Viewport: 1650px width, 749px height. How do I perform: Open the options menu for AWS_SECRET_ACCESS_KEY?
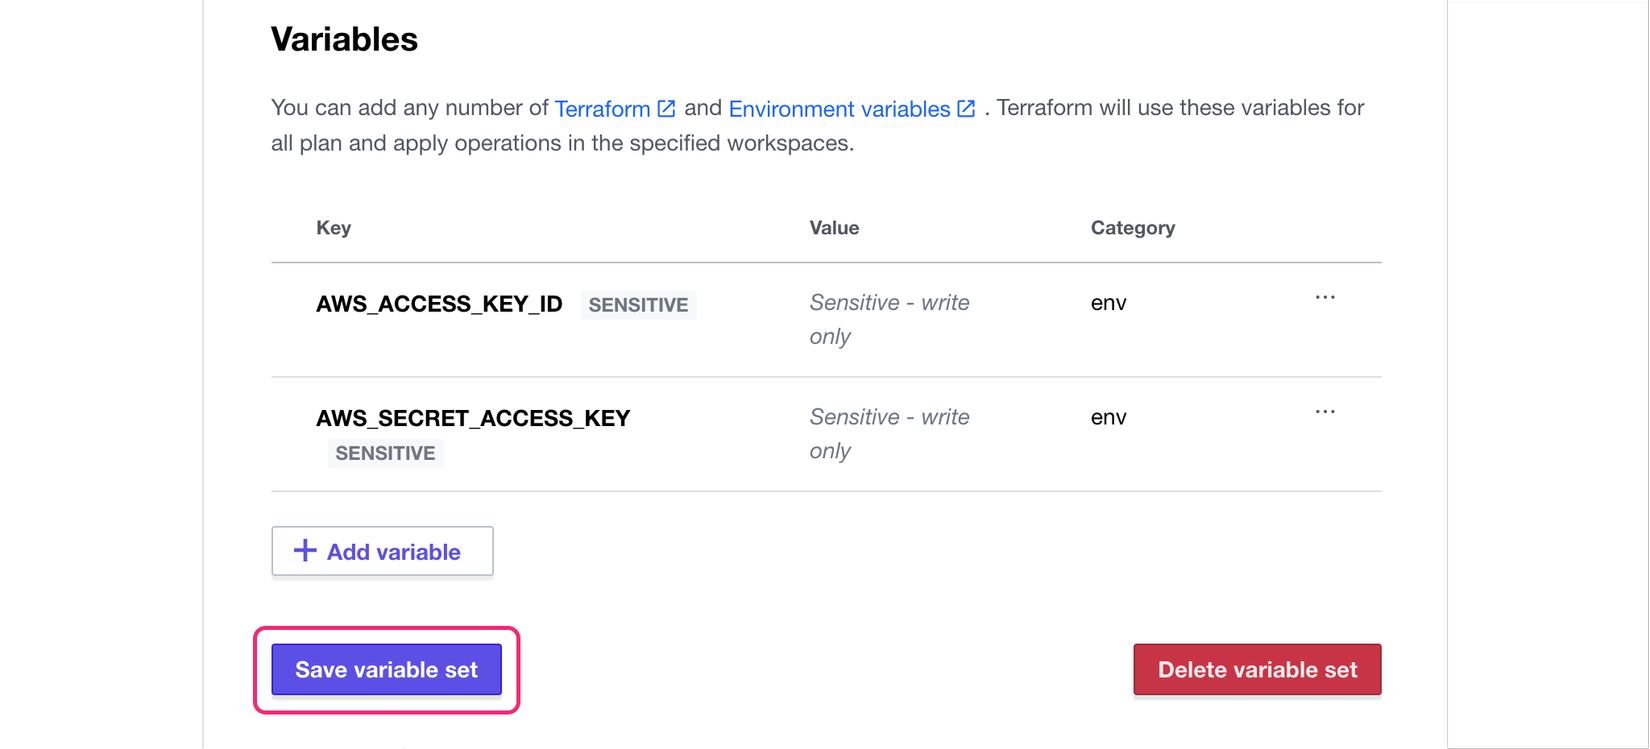[x=1325, y=412]
